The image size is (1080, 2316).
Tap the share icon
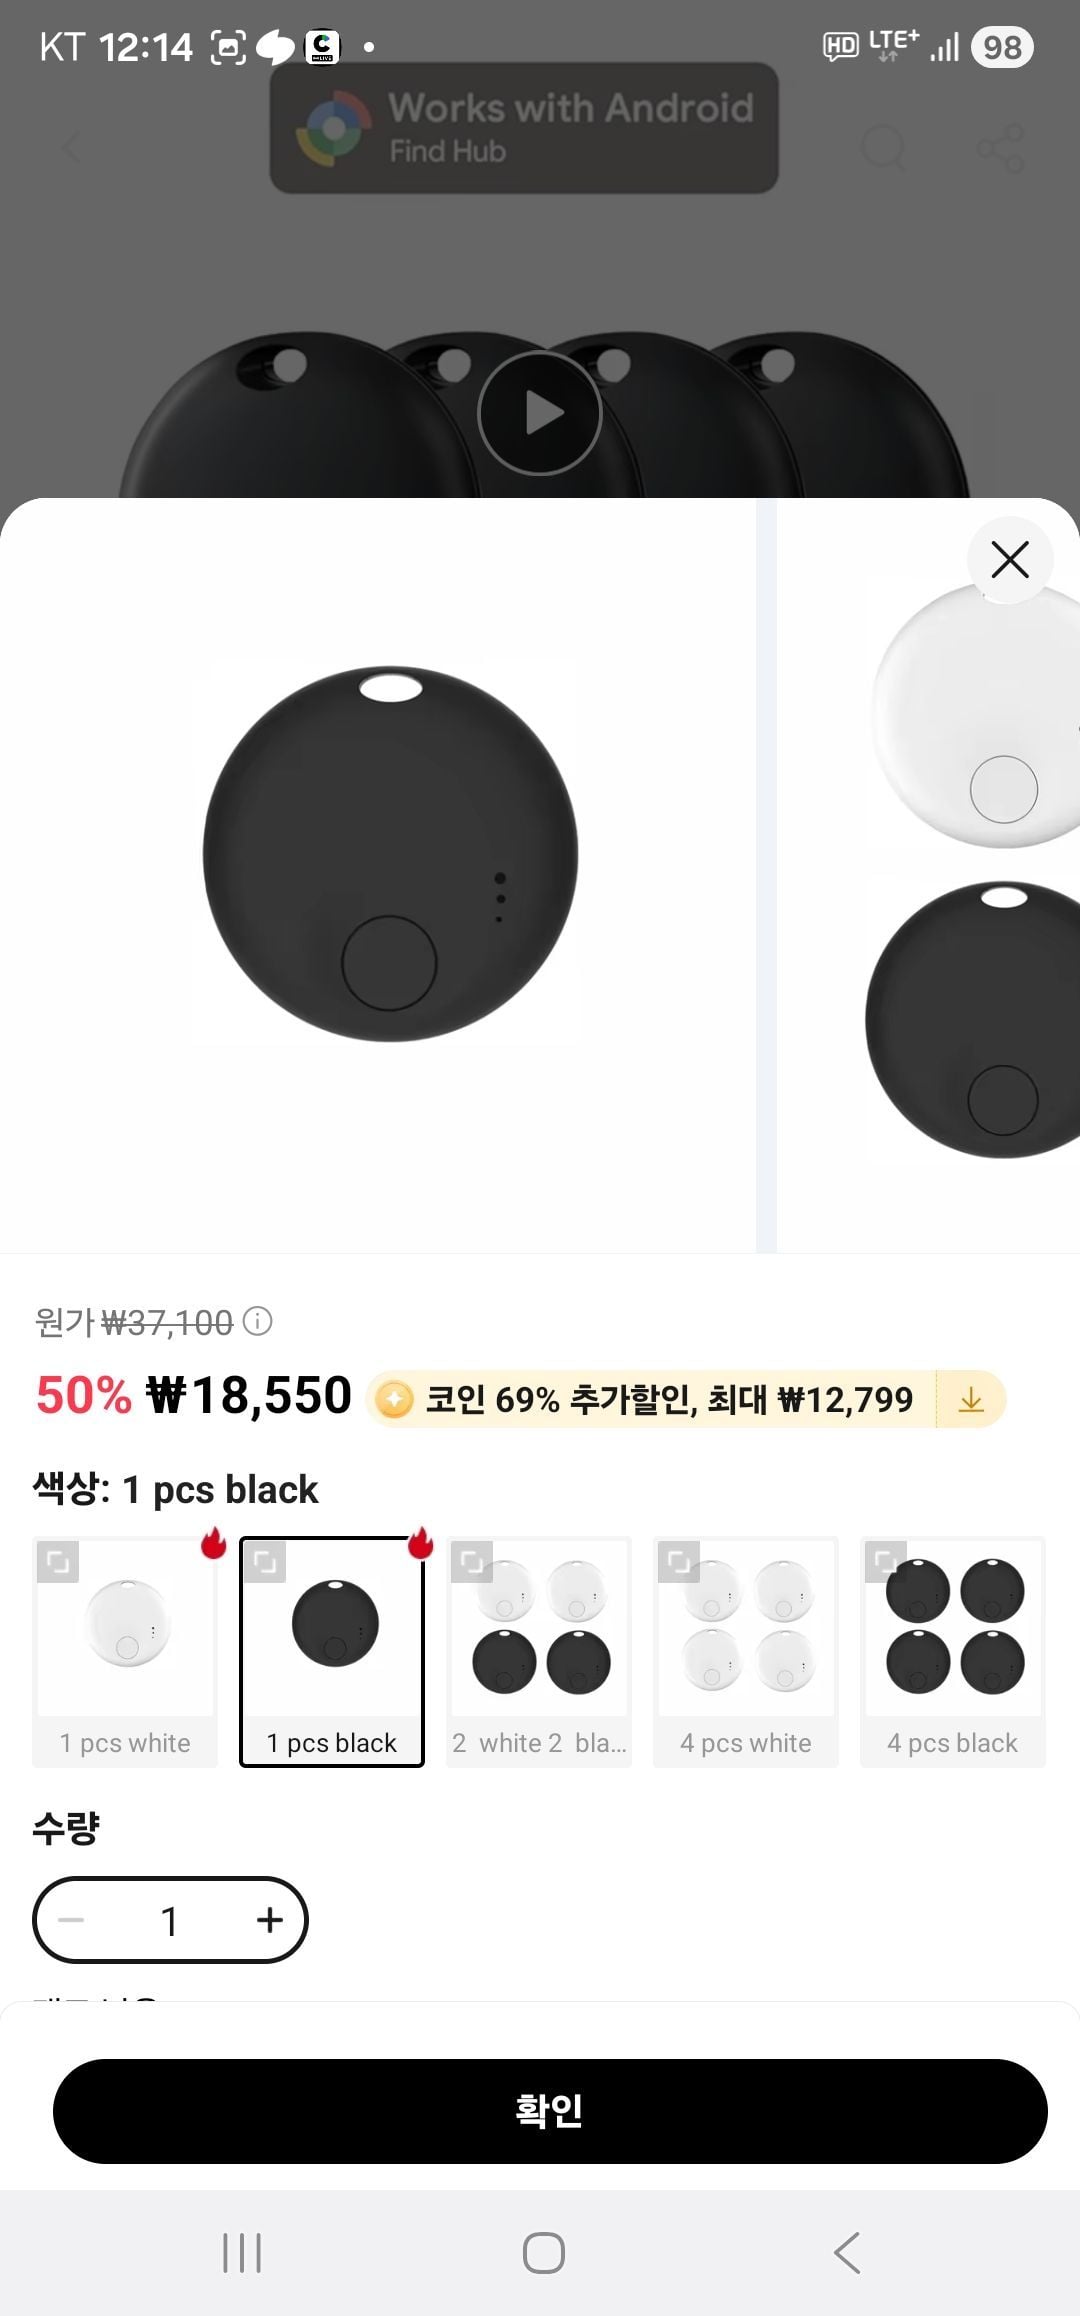tap(1000, 149)
